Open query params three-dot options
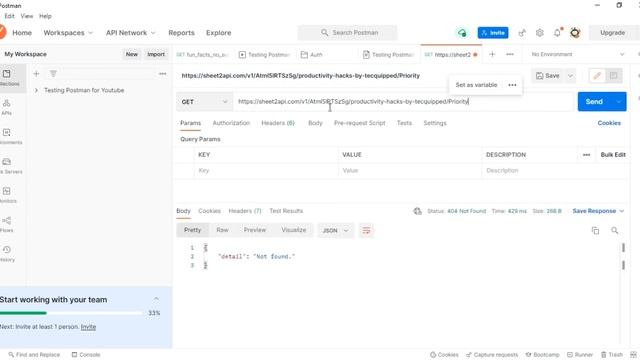Image resolution: width=640 pixels, height=360 pixels. (x=587, y=155)
